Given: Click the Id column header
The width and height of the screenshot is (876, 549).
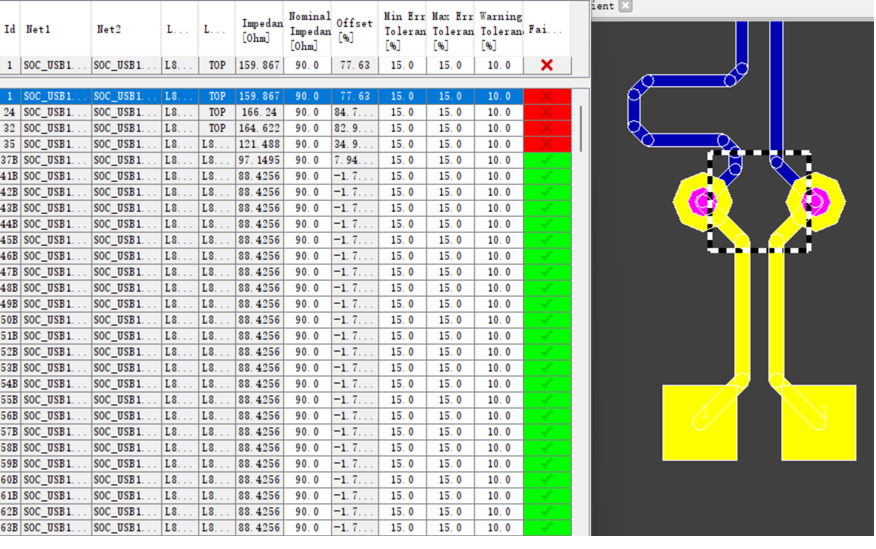Looking at the screenshot, I should point(10,29).
